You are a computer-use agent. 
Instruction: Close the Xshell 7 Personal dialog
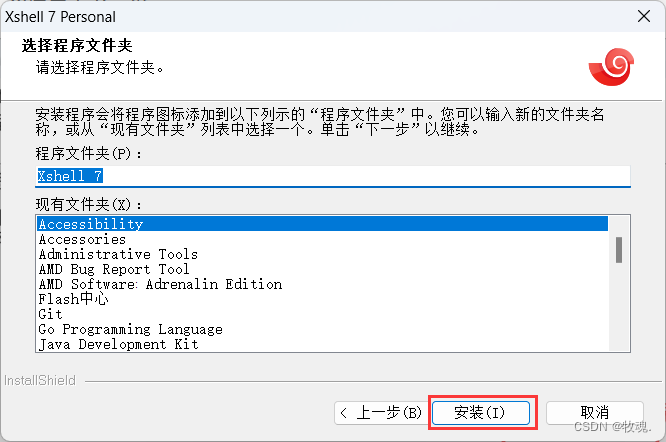click(x=644, y=17)
